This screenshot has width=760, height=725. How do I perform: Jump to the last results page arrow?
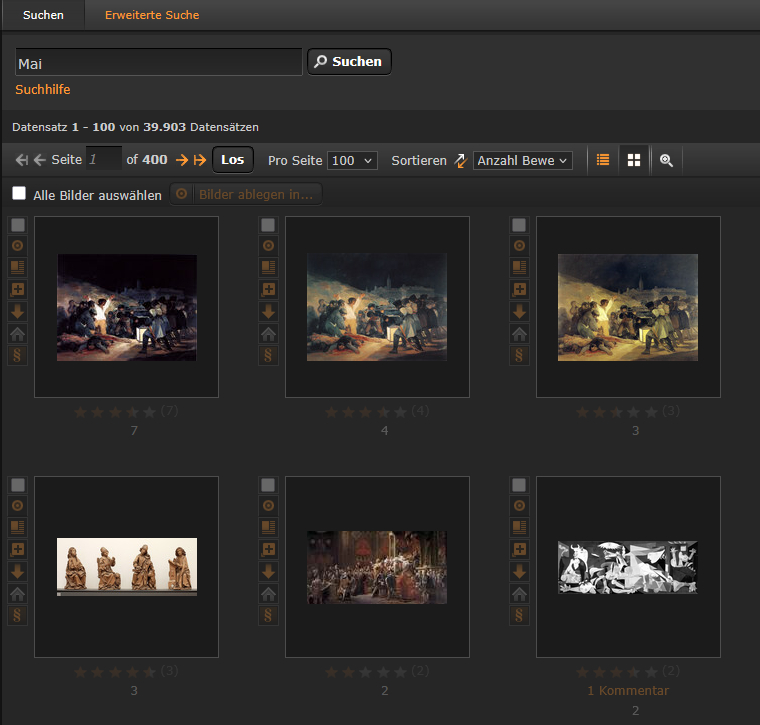pyautogui.click(x=200, y=160)
